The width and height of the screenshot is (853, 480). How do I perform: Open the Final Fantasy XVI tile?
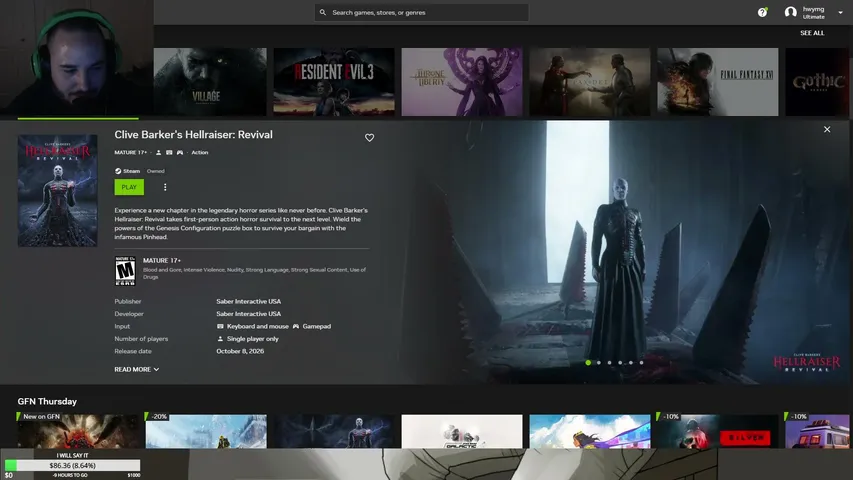click(718, 82)
